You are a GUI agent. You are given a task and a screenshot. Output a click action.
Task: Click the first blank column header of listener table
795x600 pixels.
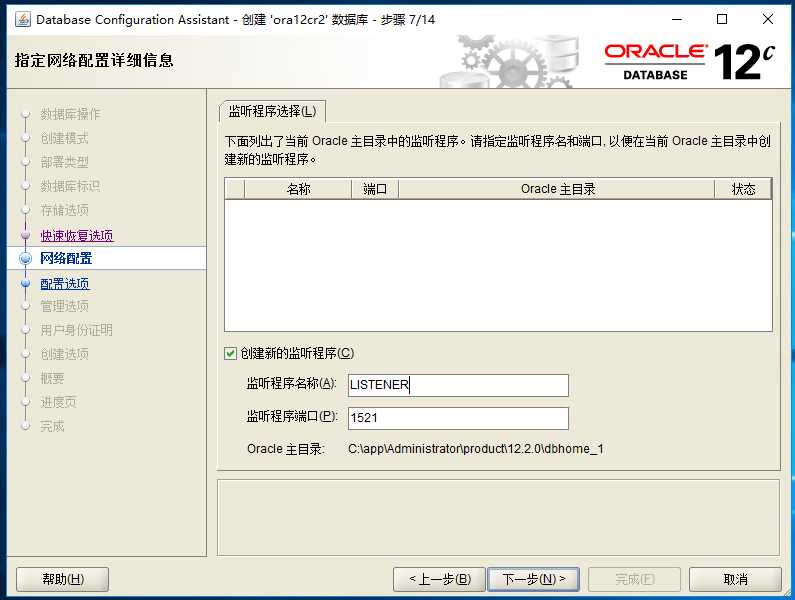pos(235,189)
